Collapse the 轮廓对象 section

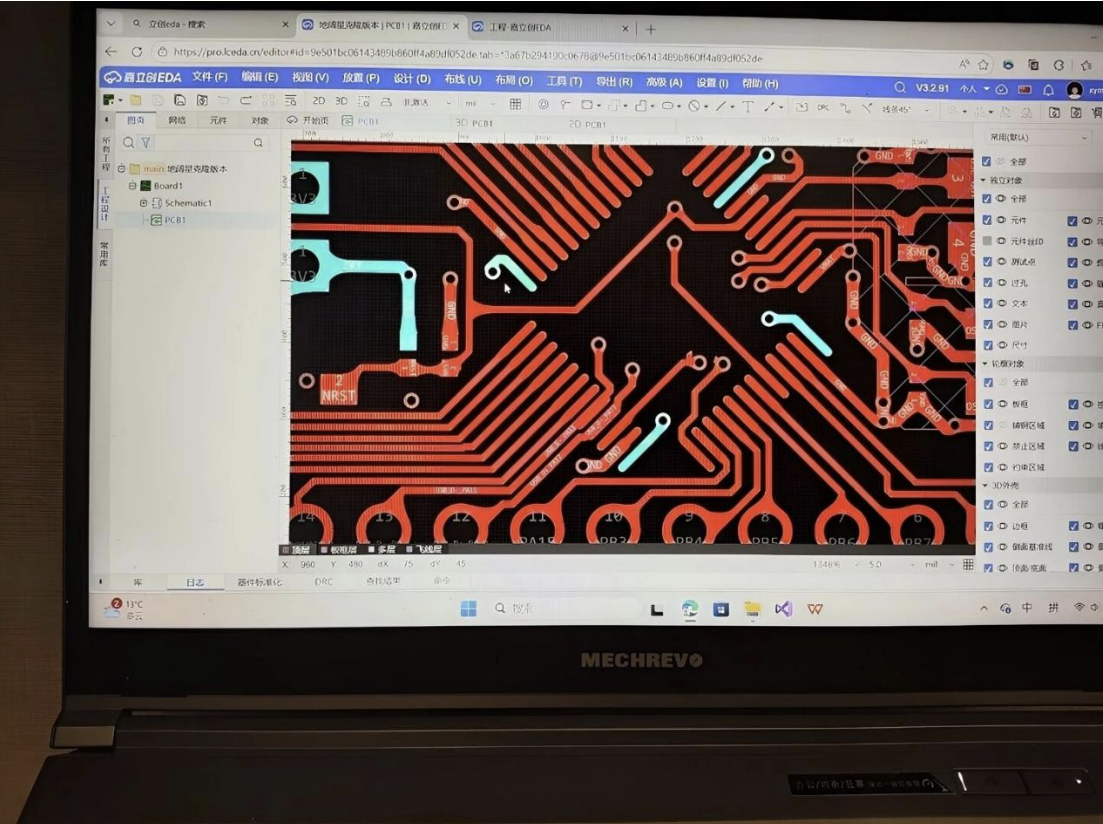(985, 363)
